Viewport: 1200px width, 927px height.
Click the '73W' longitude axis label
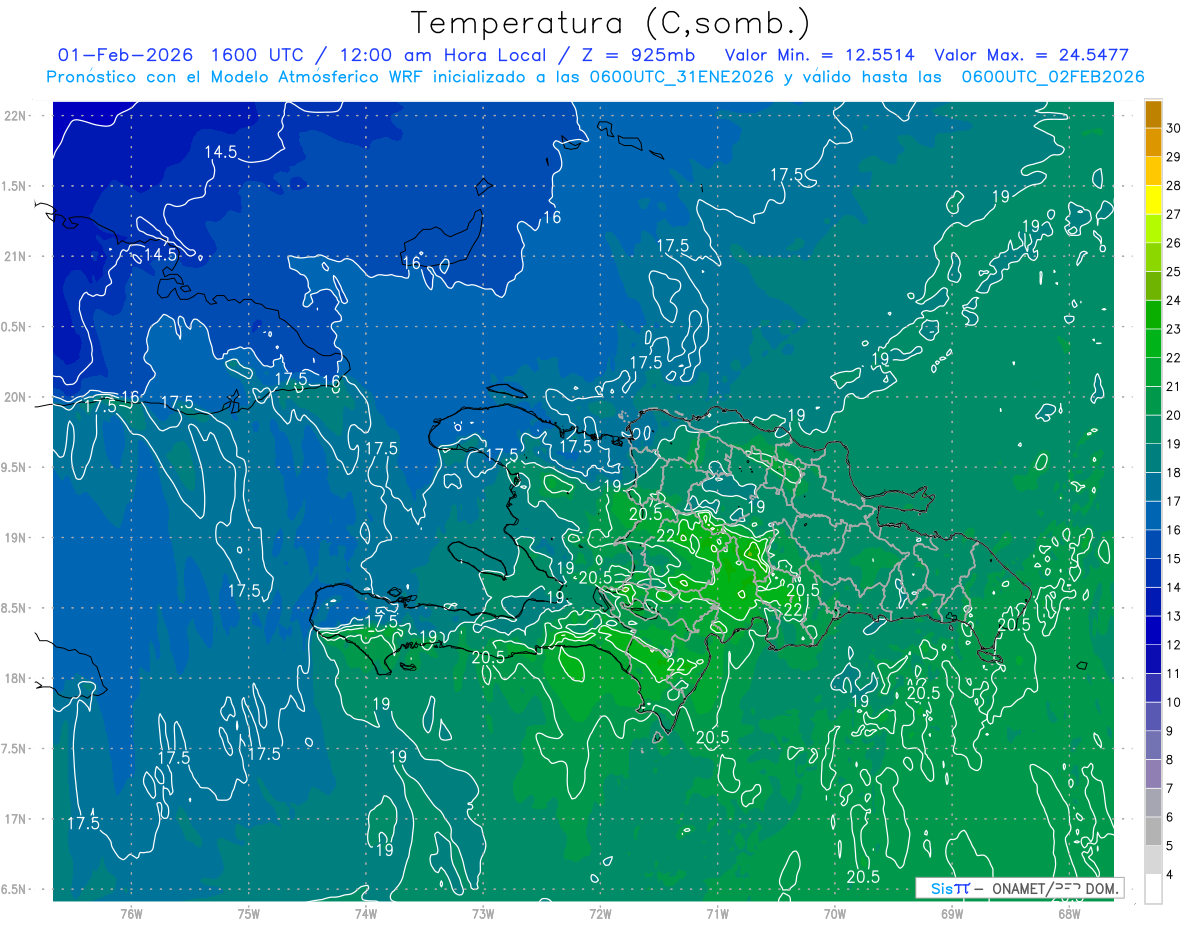point(483,914)
